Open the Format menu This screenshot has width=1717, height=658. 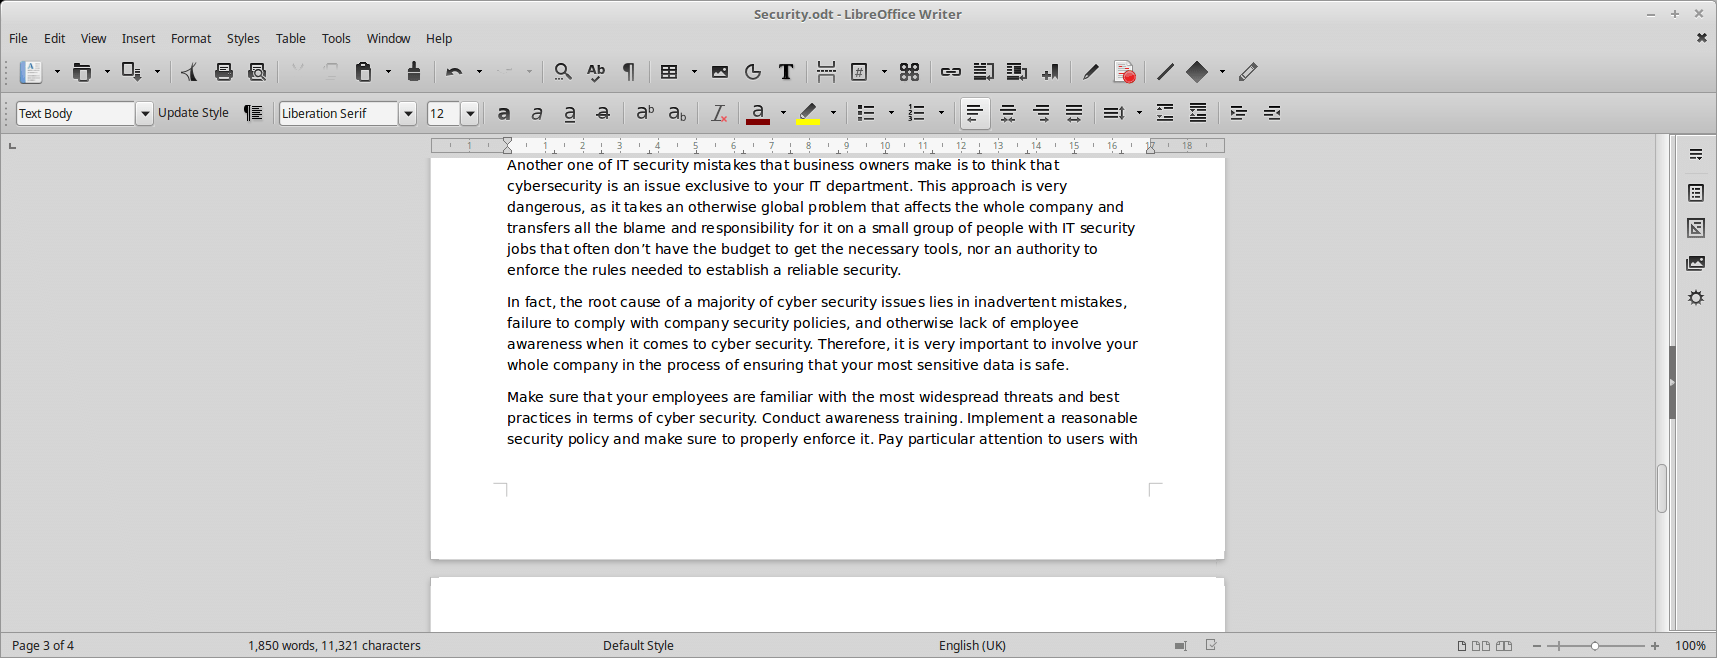(x=191, y=38)
